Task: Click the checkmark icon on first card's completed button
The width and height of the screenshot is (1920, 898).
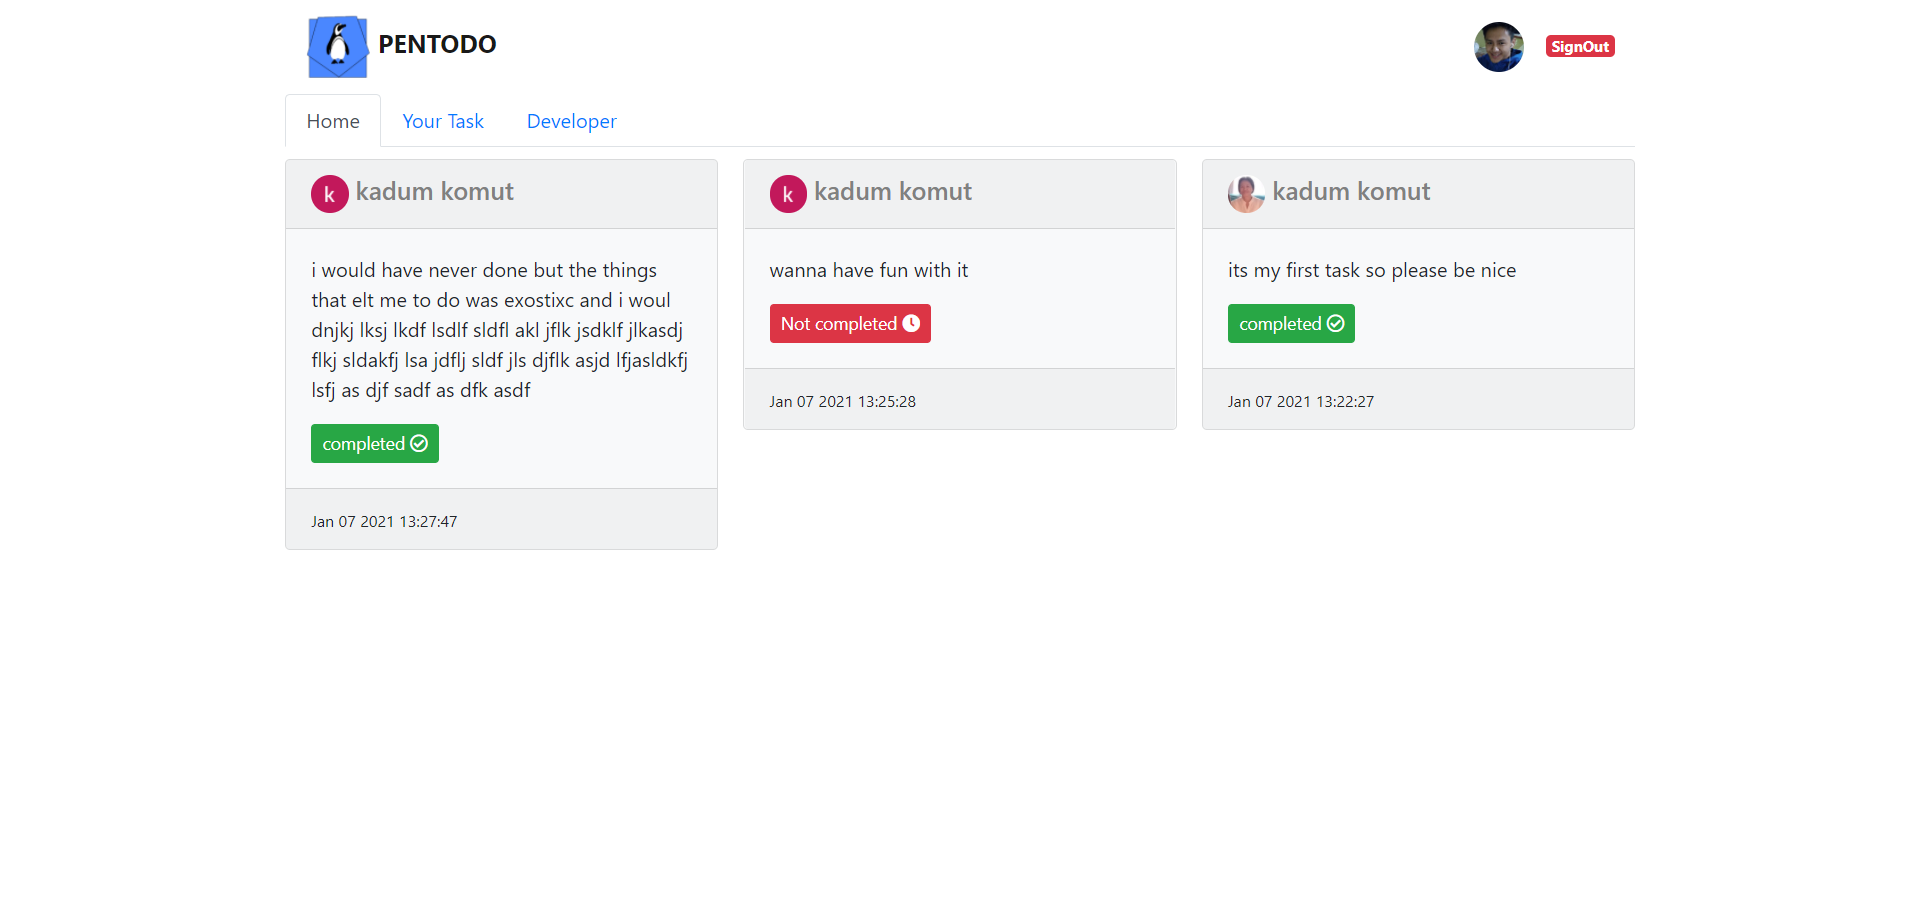Action: tap(419, 443)
